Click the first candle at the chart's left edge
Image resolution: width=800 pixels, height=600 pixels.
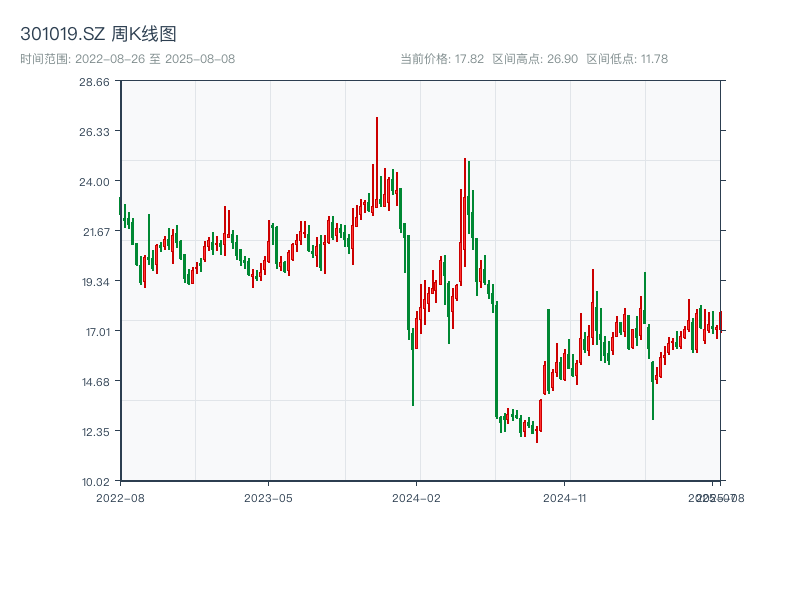point(120,206)
